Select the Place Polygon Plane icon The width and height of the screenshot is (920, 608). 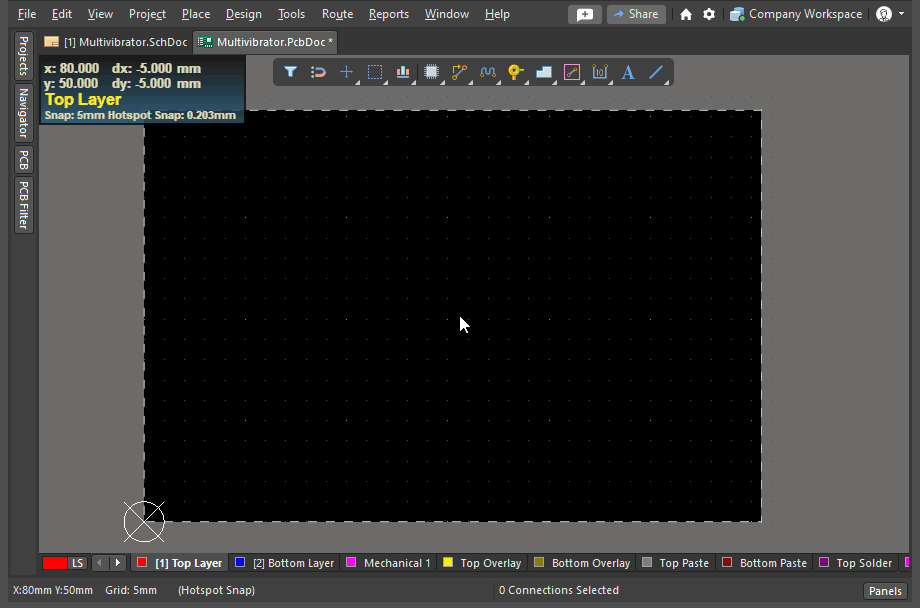pos(544,72)
